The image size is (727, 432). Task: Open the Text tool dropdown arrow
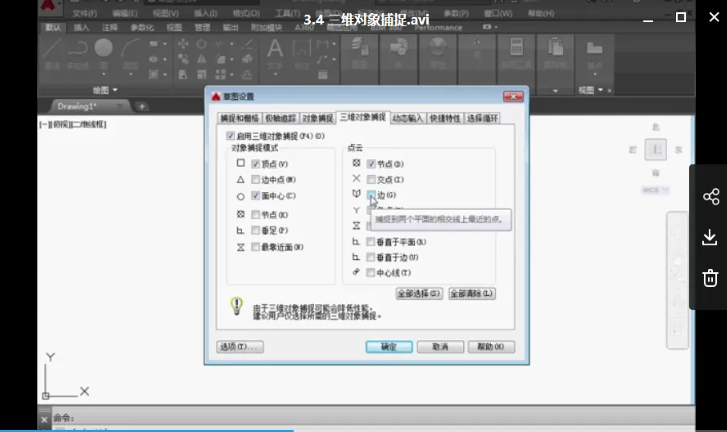[x=275, y=74]
